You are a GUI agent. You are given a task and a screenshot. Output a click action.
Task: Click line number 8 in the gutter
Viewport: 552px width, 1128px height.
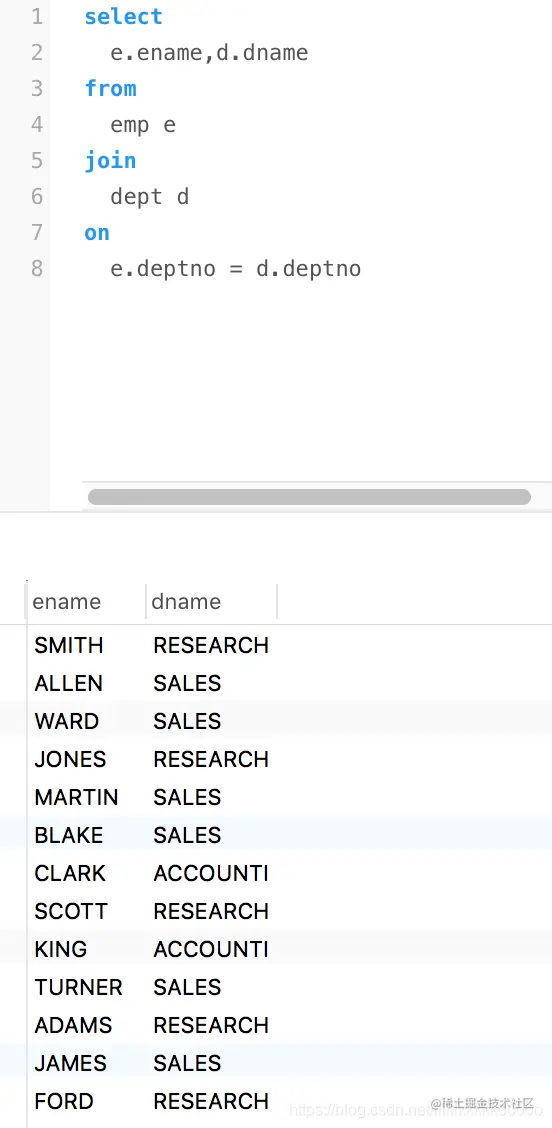[37, 268]
